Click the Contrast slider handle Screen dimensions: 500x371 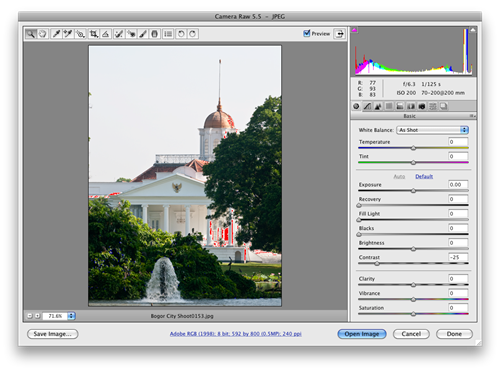click(377, 264)
